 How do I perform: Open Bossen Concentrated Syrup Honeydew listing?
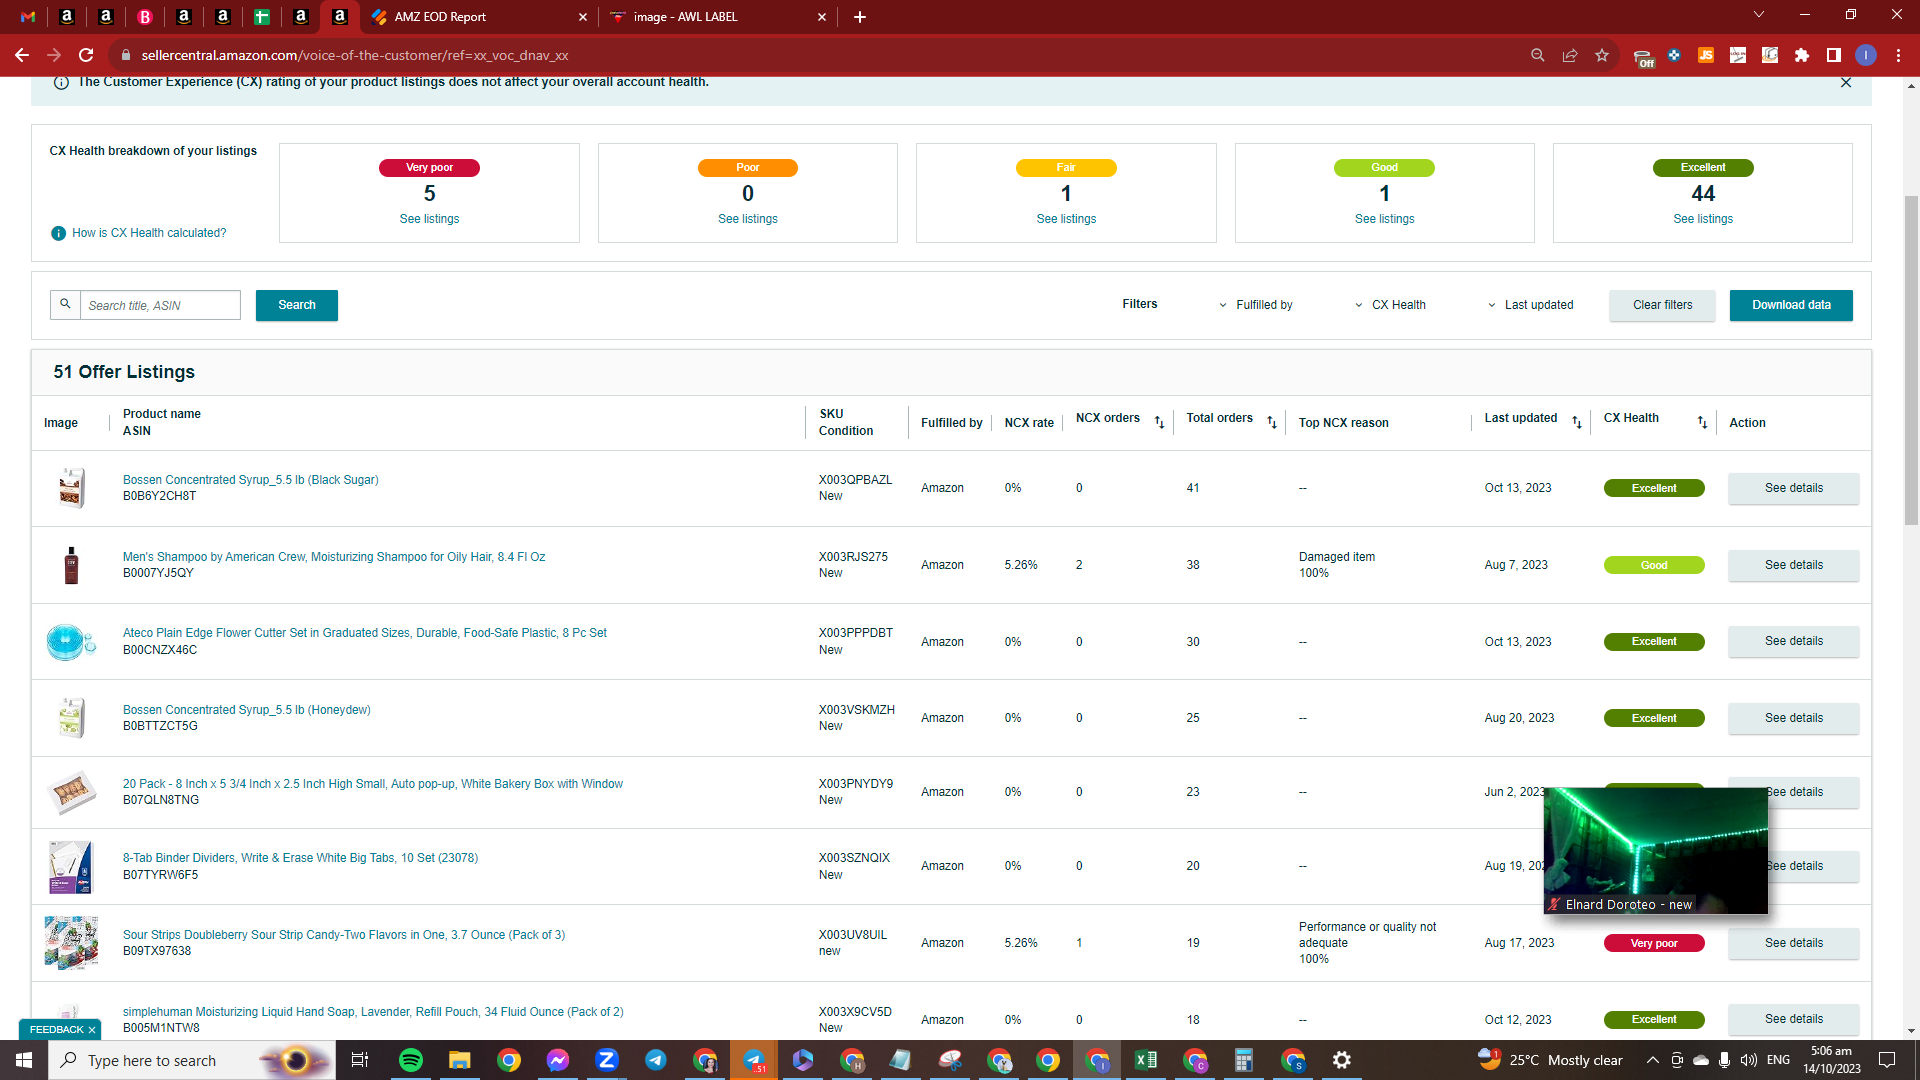tap(246, 710)
